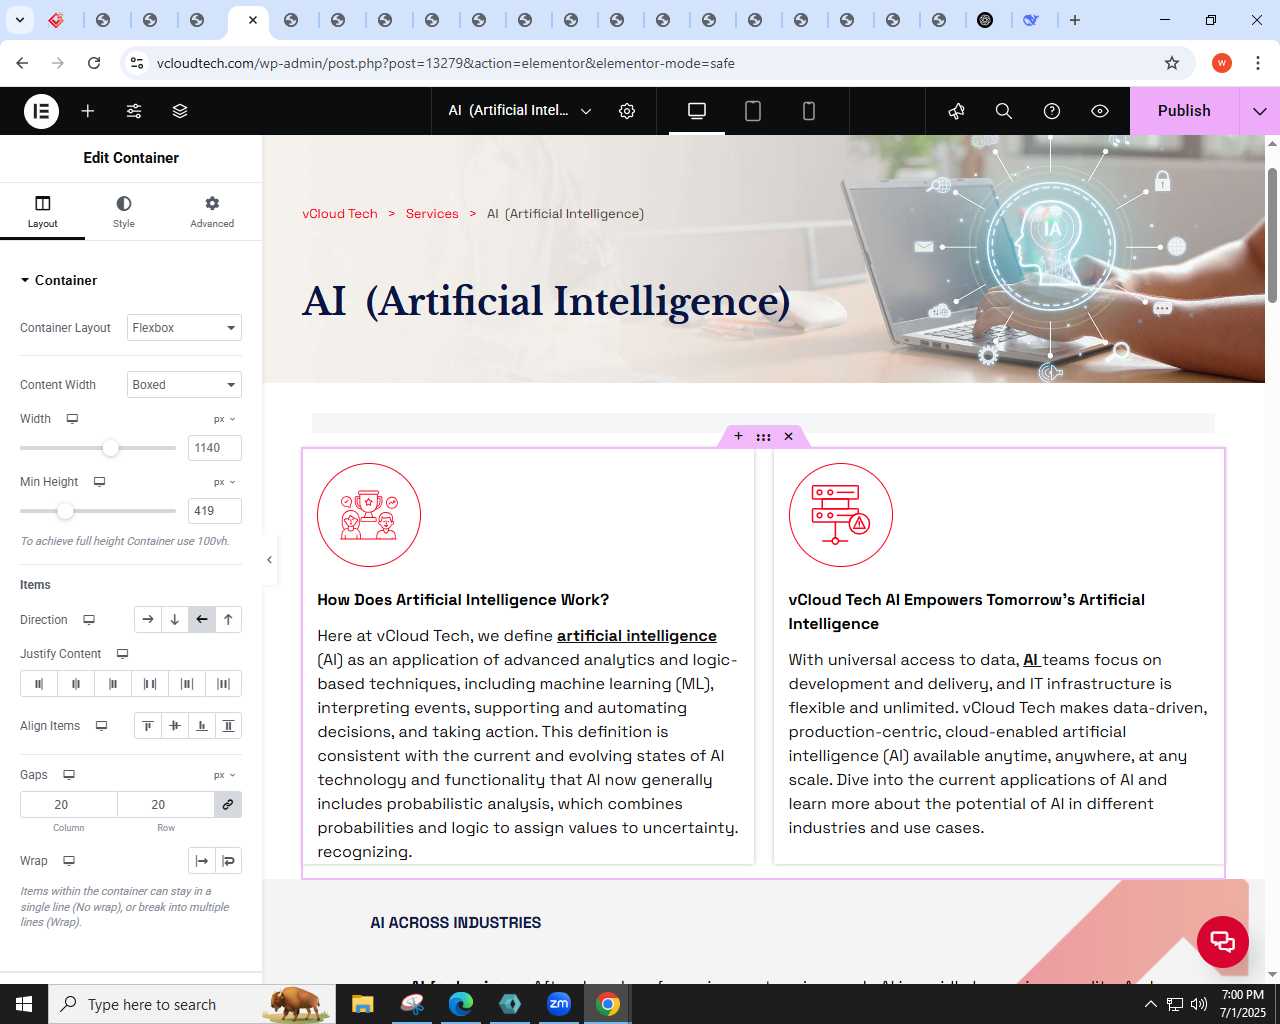1280x1024 pixels.
Task: Edit the Column gap field
Action: [69, 805]
